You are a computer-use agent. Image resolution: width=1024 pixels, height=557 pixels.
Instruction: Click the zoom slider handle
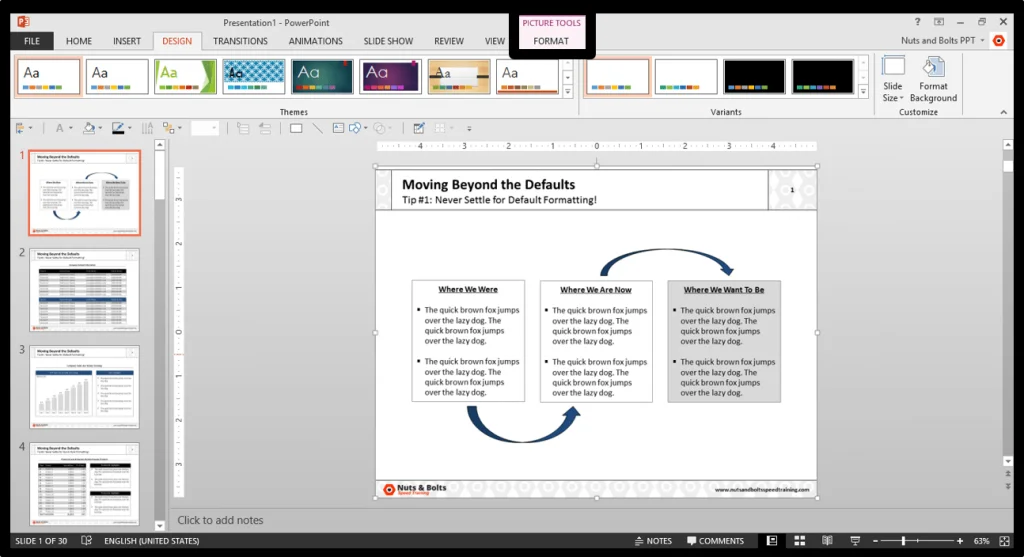(903, 541)
